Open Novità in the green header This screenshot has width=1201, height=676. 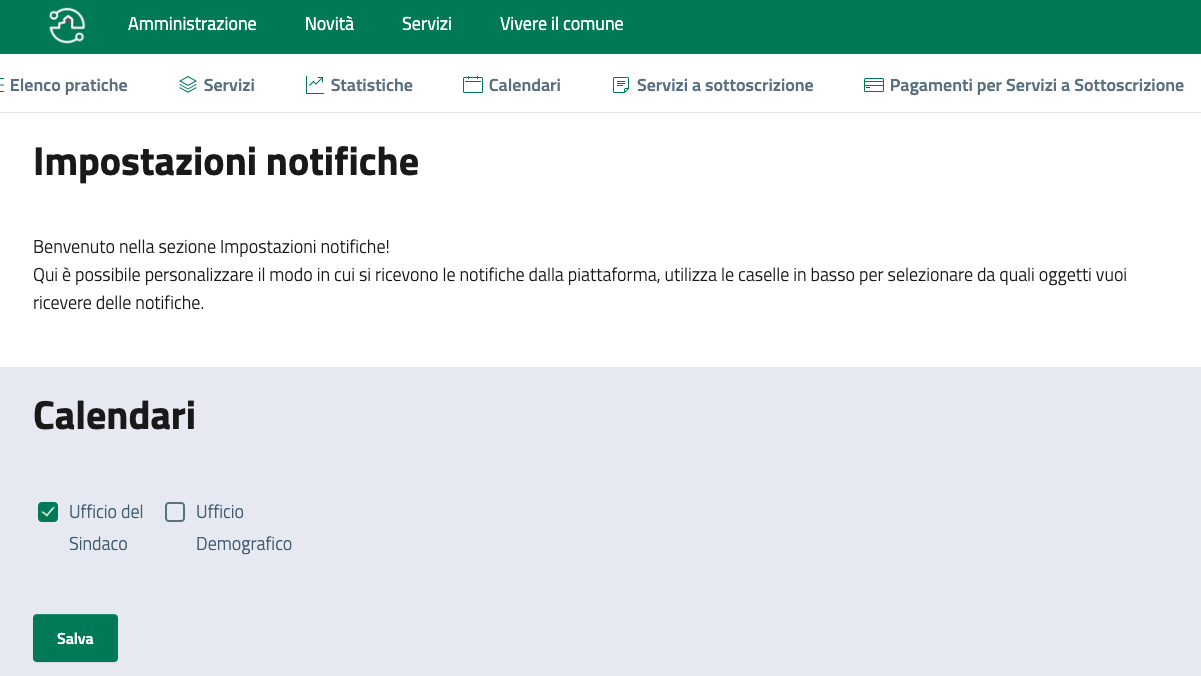tap(329, 24)
